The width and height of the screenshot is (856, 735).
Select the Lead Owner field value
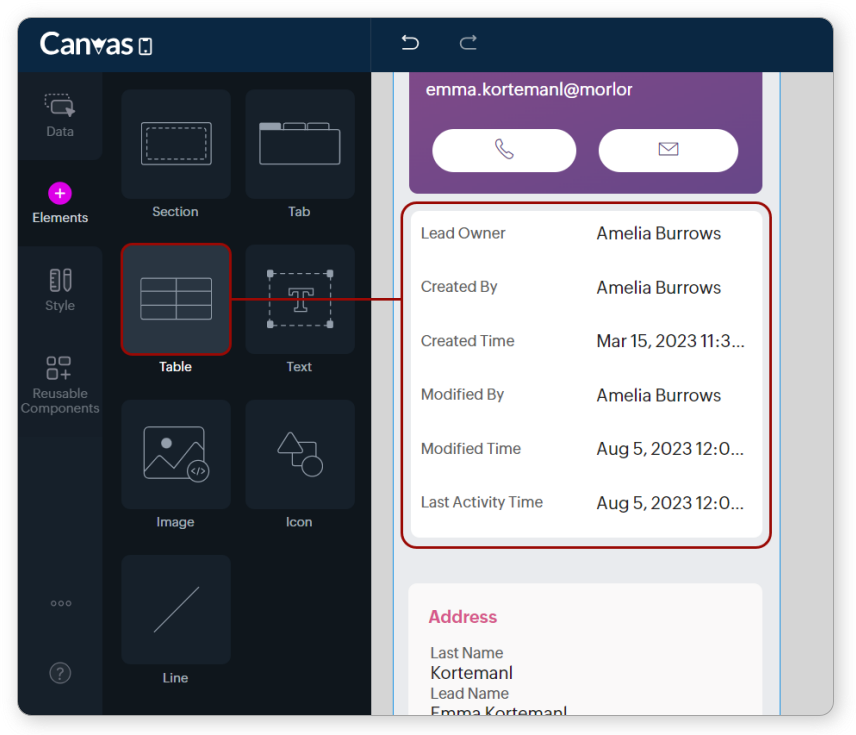click(x=658, y=234)
